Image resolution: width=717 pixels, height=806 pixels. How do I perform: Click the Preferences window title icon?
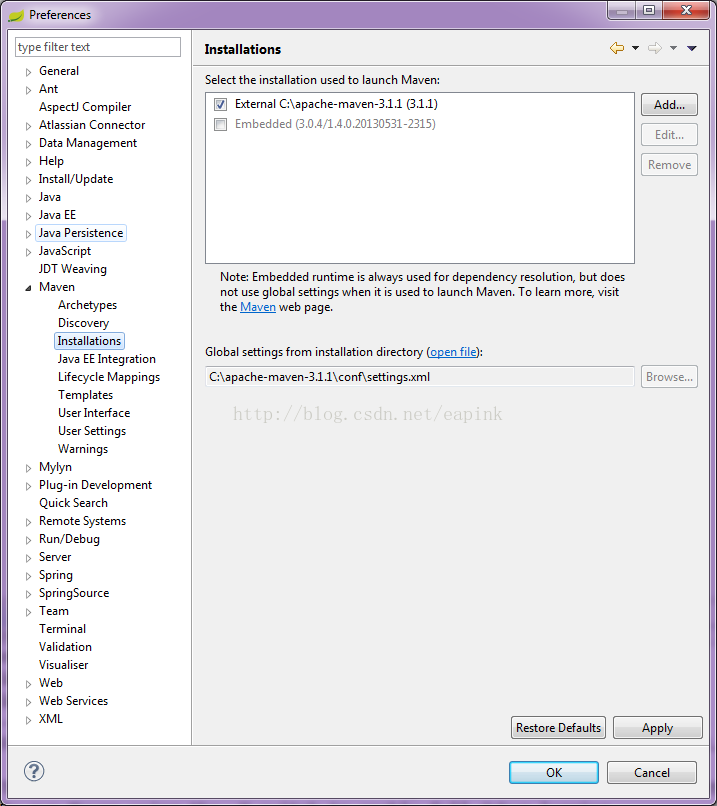pos(16,15)
